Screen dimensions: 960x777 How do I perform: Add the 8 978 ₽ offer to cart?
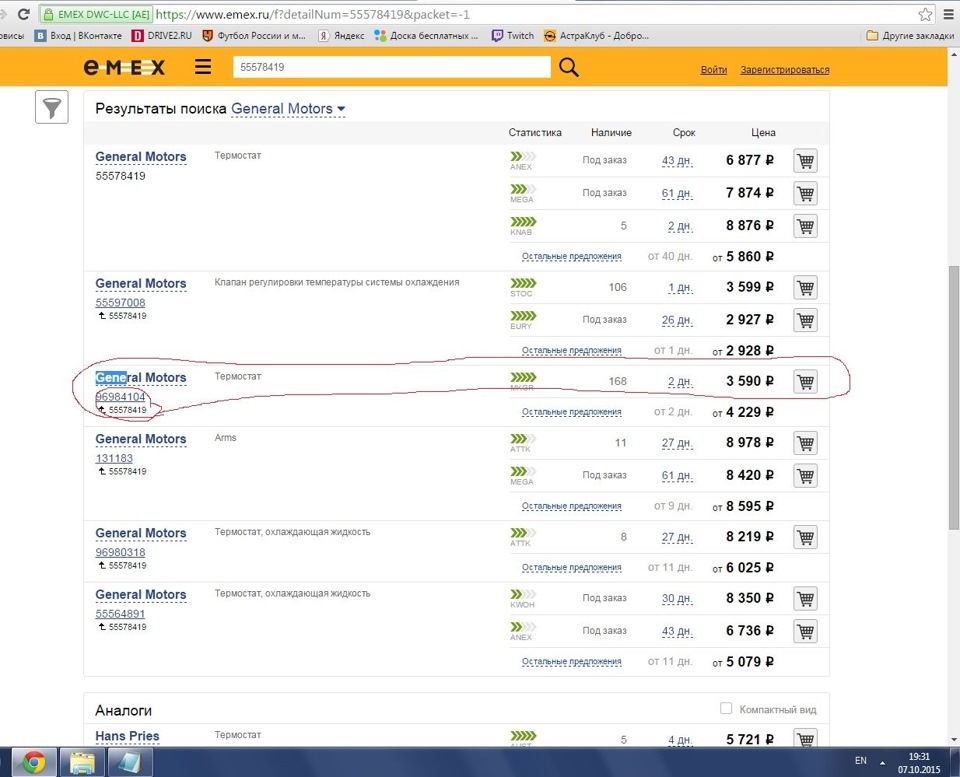click(805, 443)
